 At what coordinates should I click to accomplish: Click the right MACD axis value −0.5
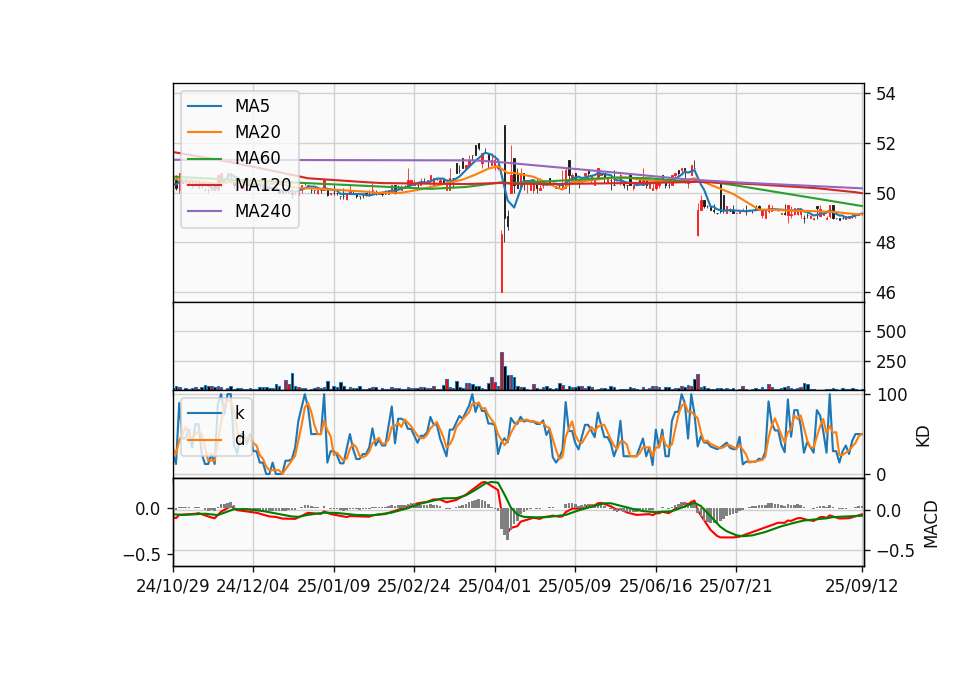click(894, 551)
